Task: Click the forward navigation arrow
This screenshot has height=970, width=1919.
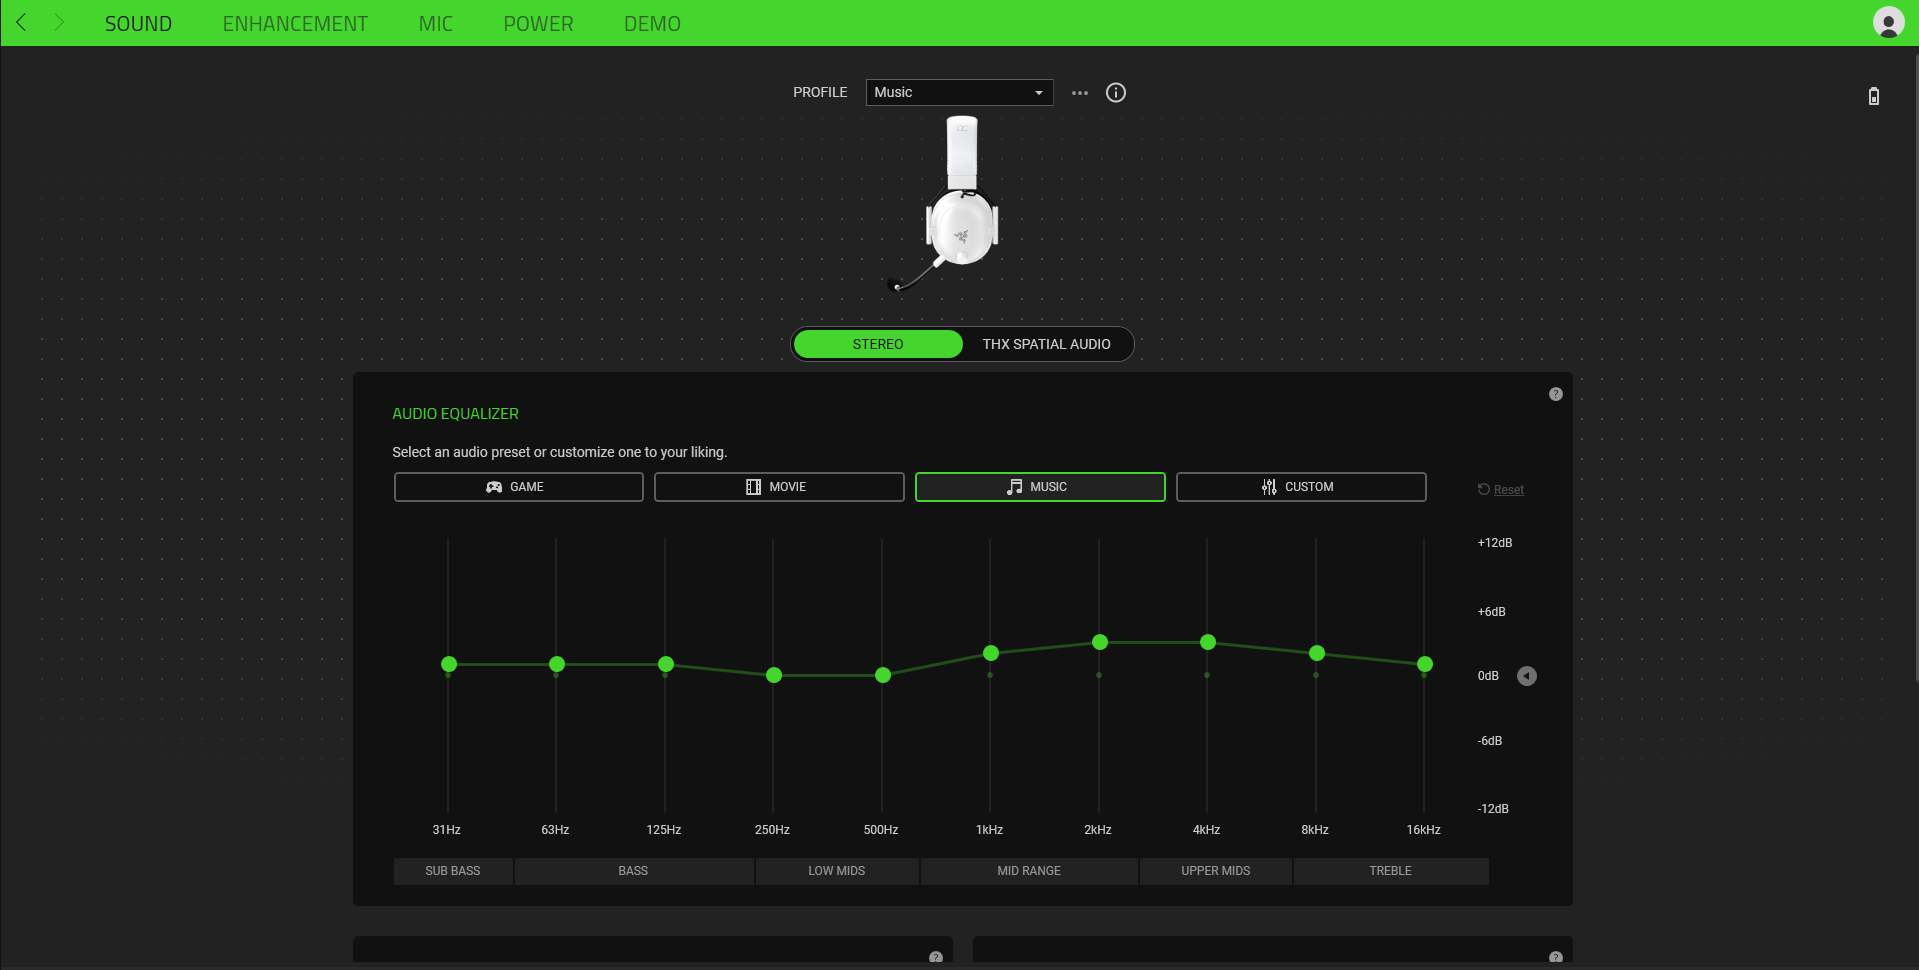Action: 58,22
